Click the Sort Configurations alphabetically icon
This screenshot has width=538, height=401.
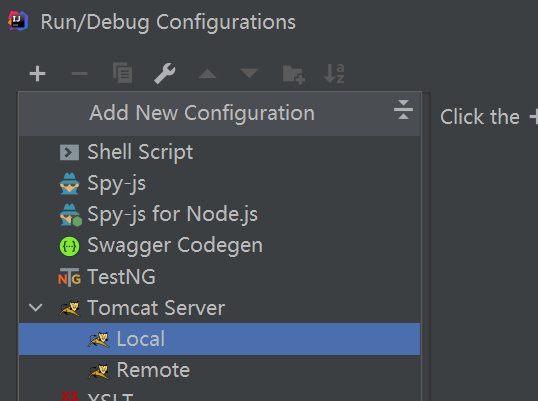[335, 73]
